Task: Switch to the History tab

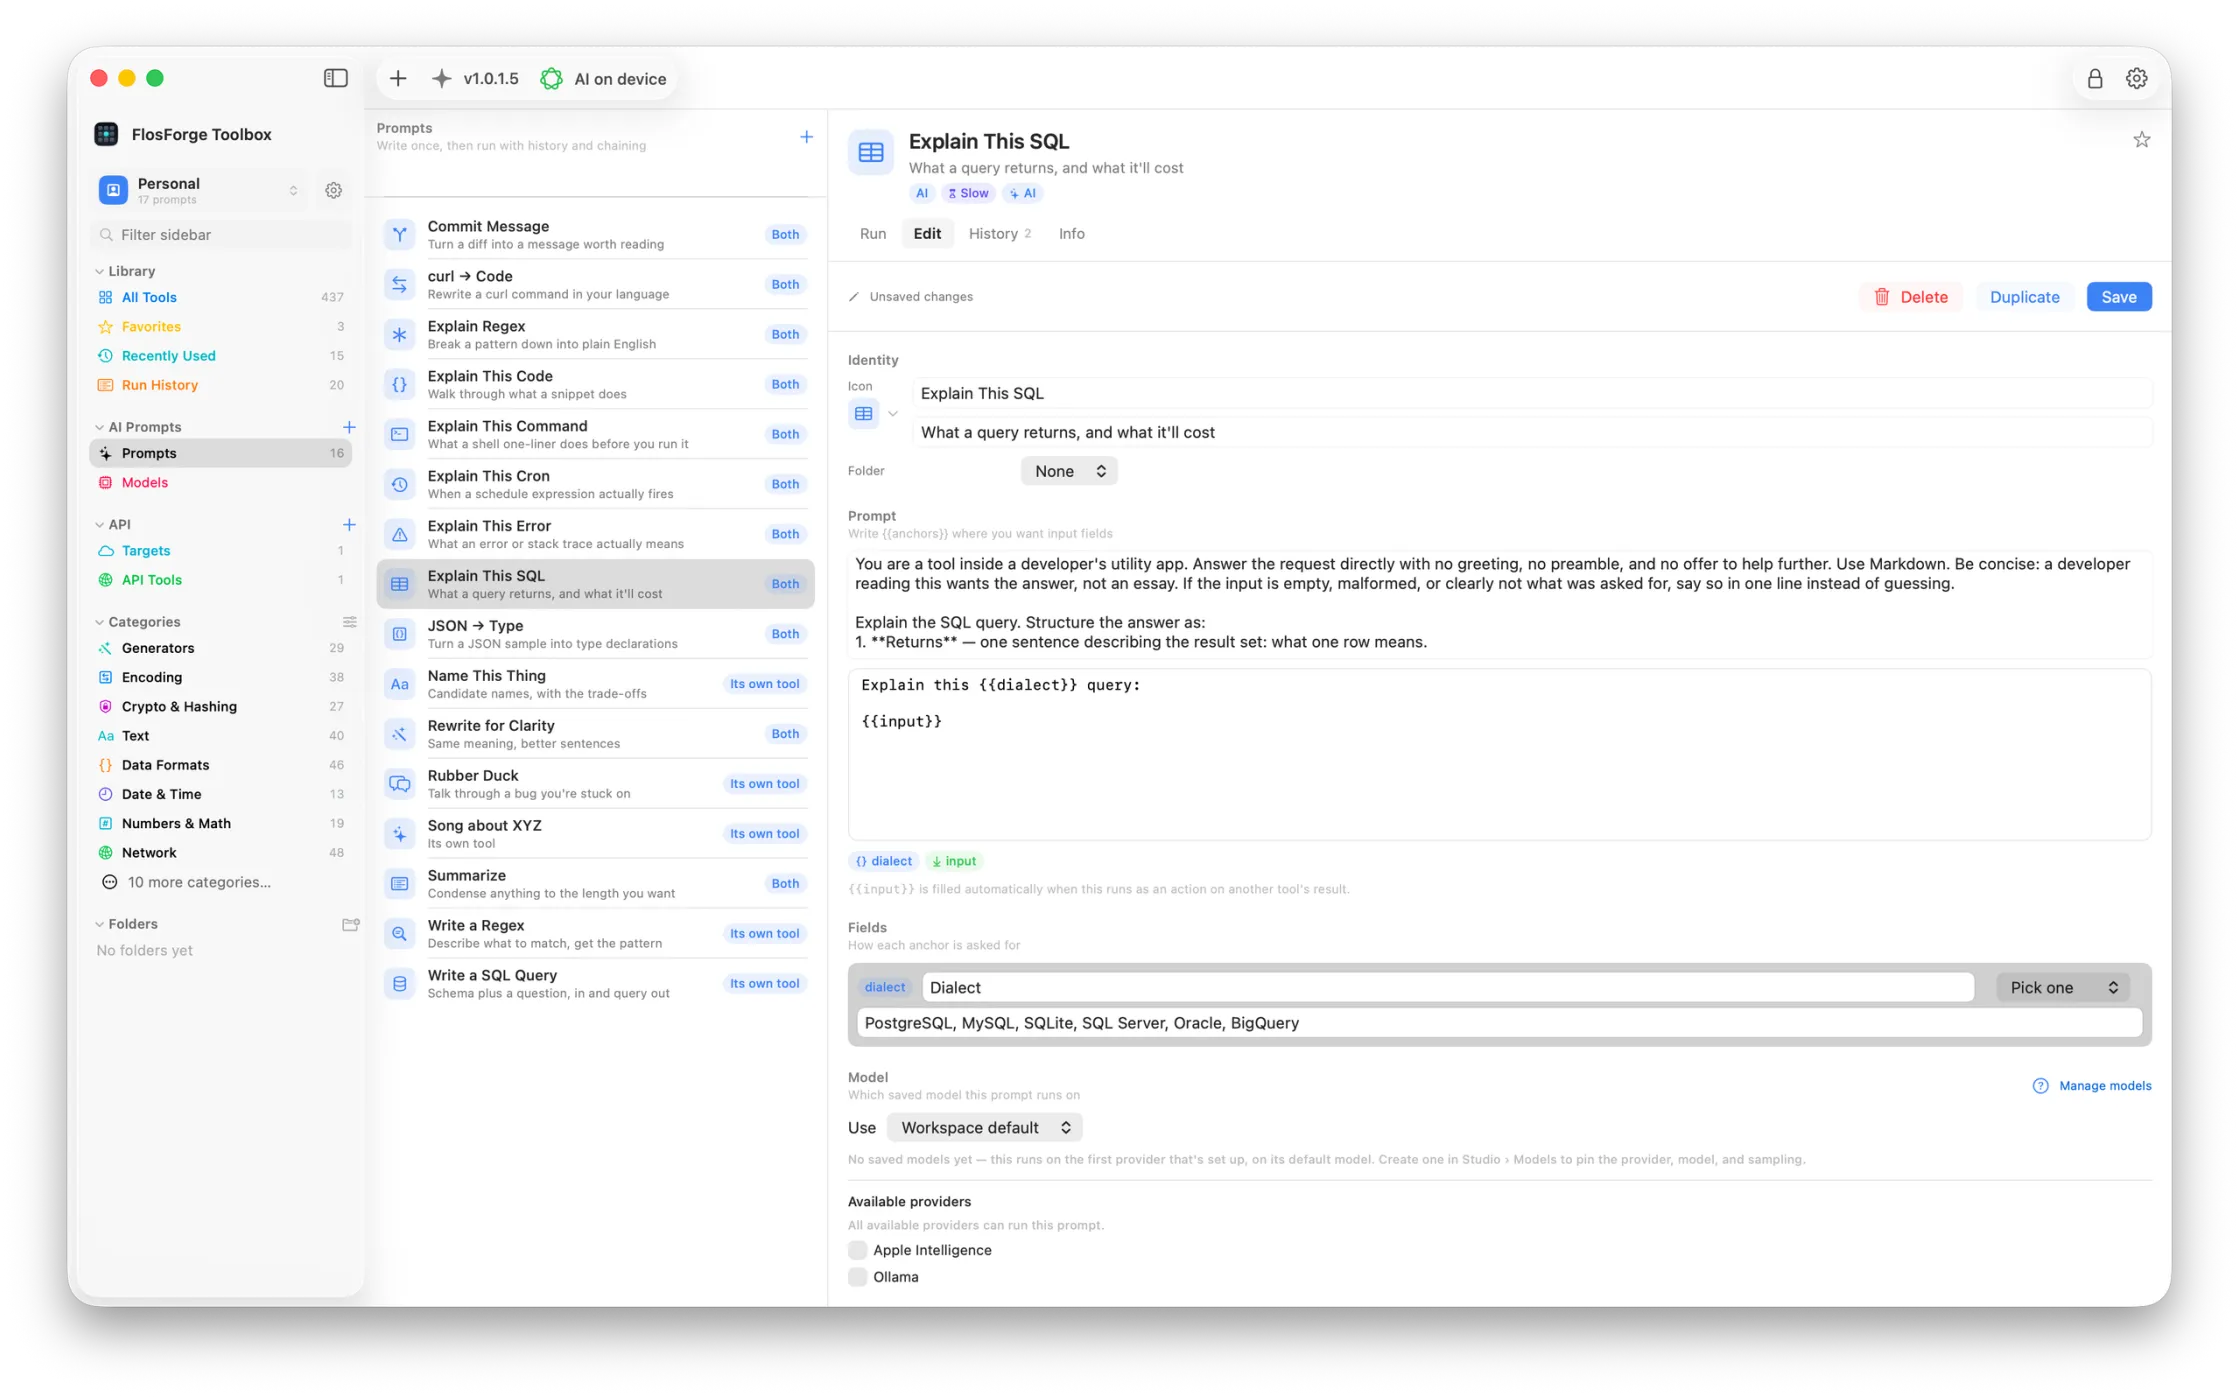Action: [999, 233]
